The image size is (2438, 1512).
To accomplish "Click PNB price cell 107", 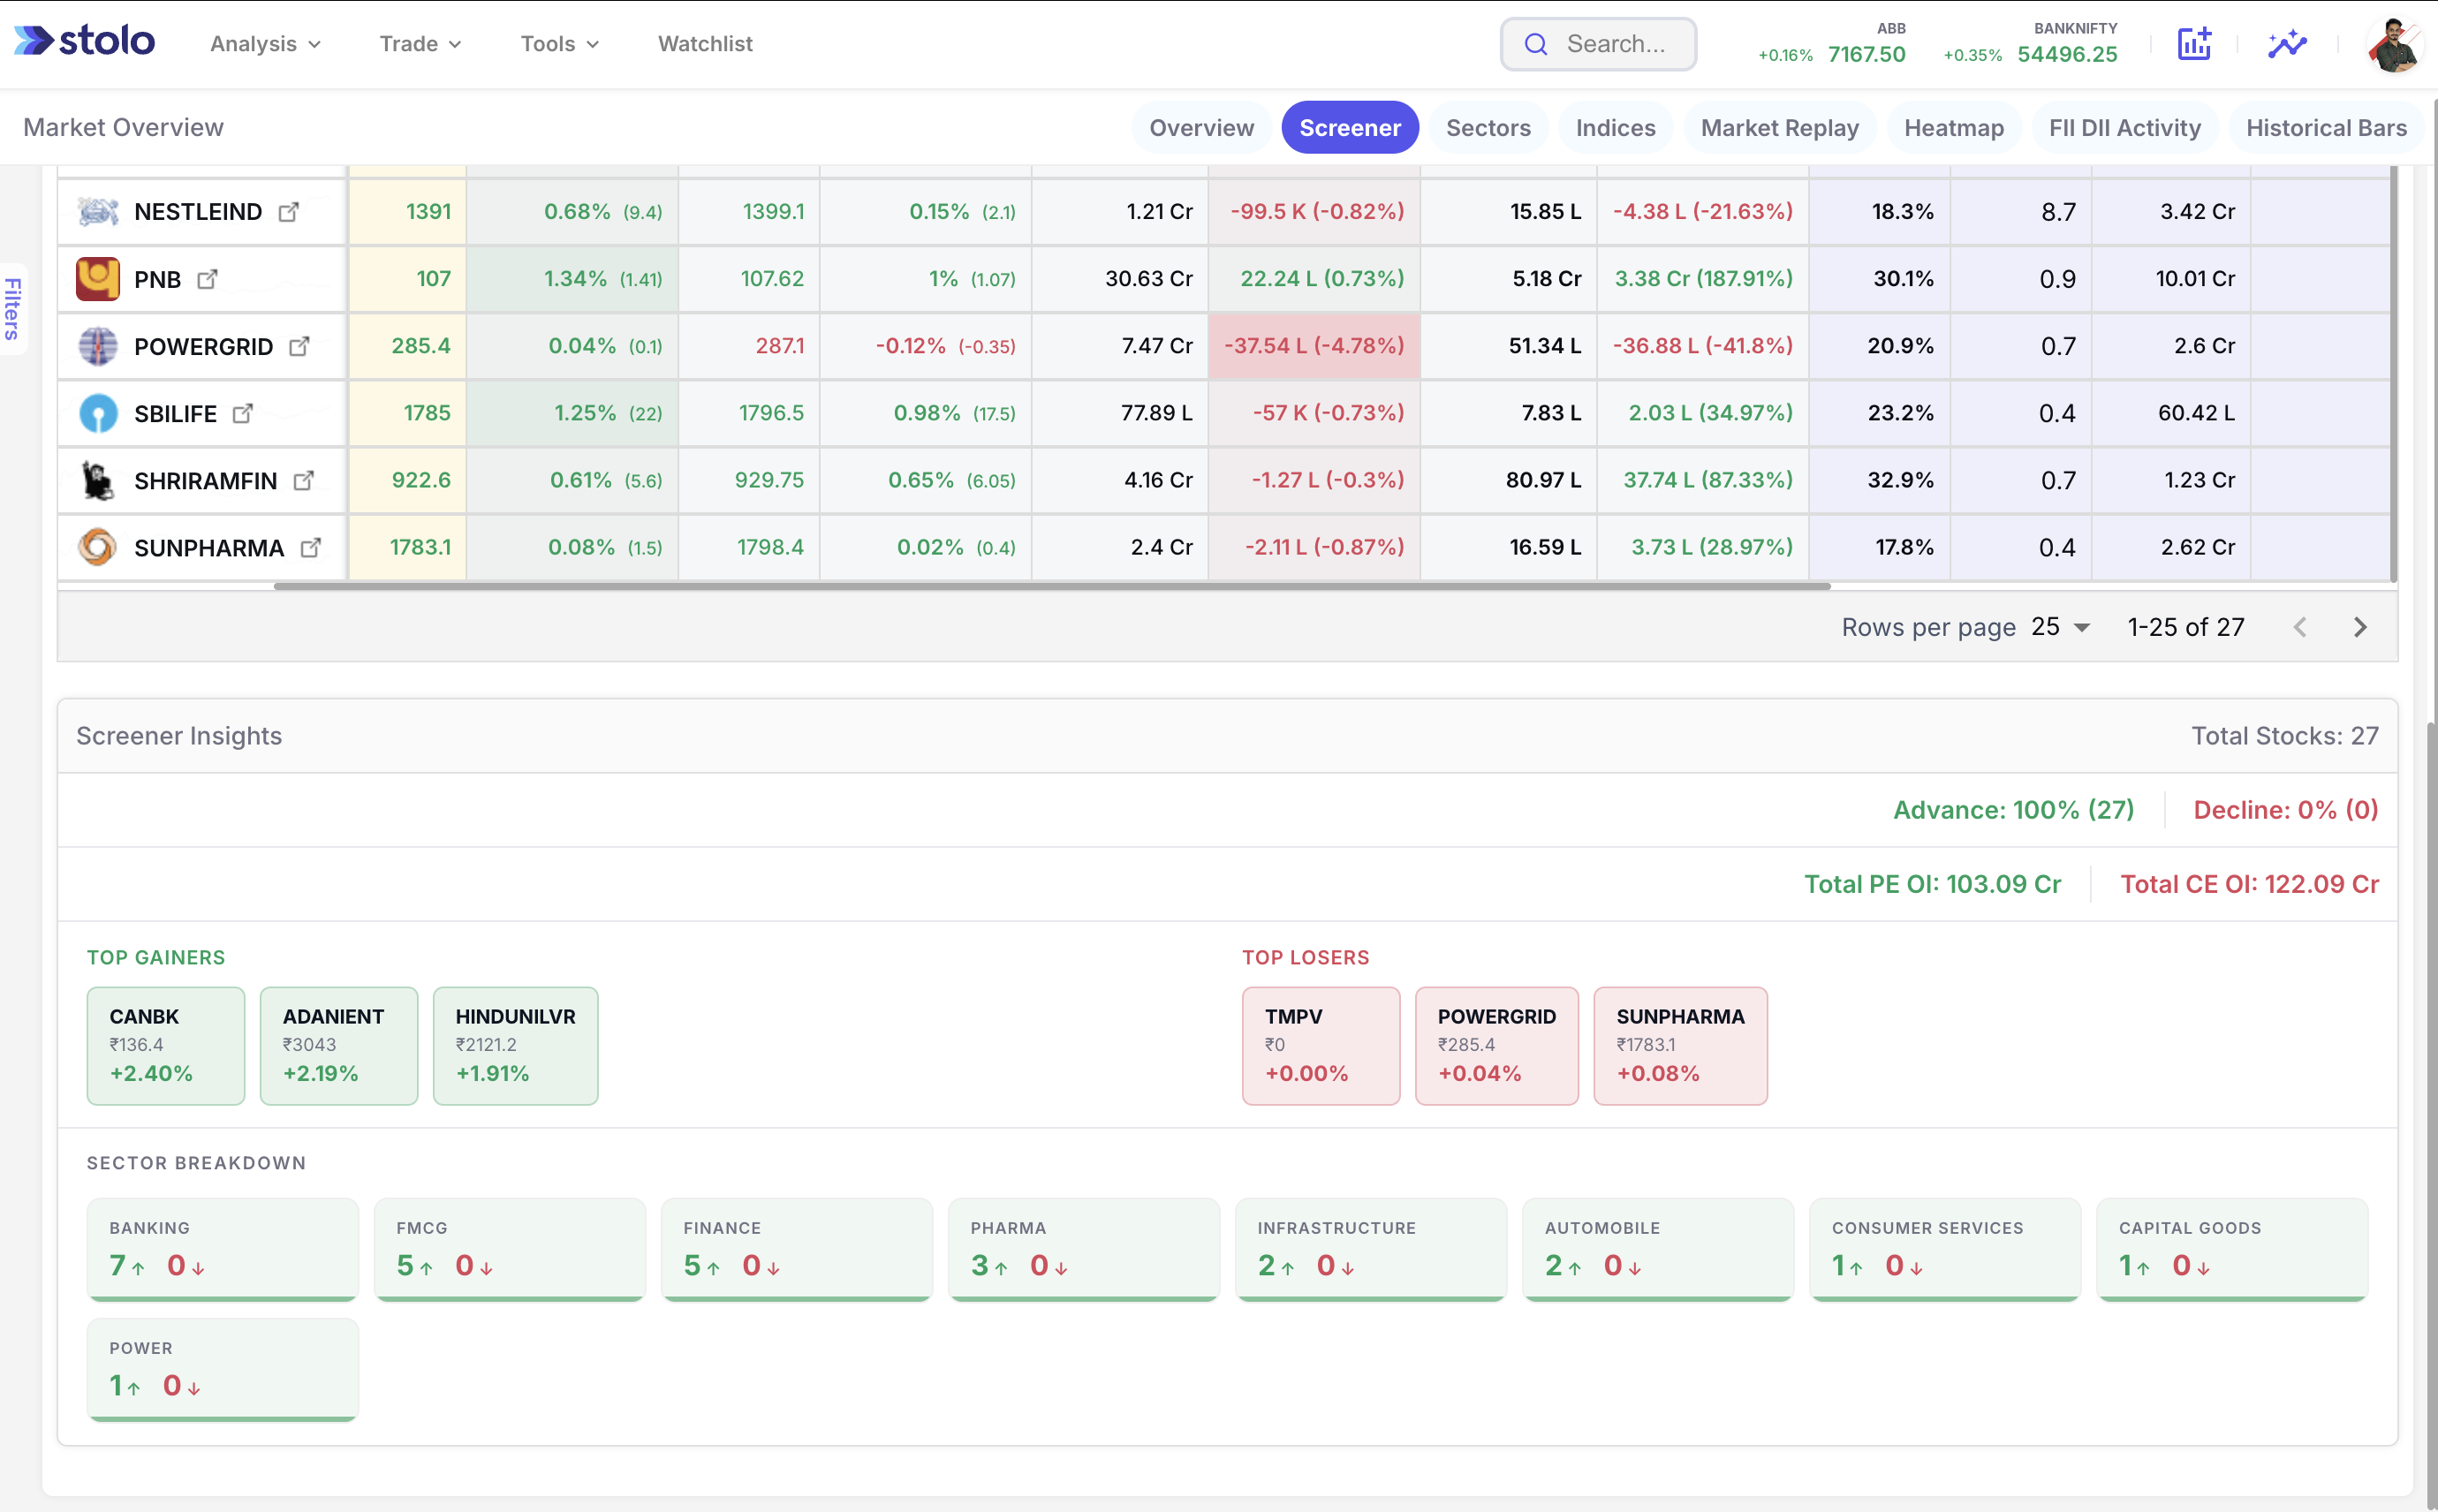I will point(407,279).
